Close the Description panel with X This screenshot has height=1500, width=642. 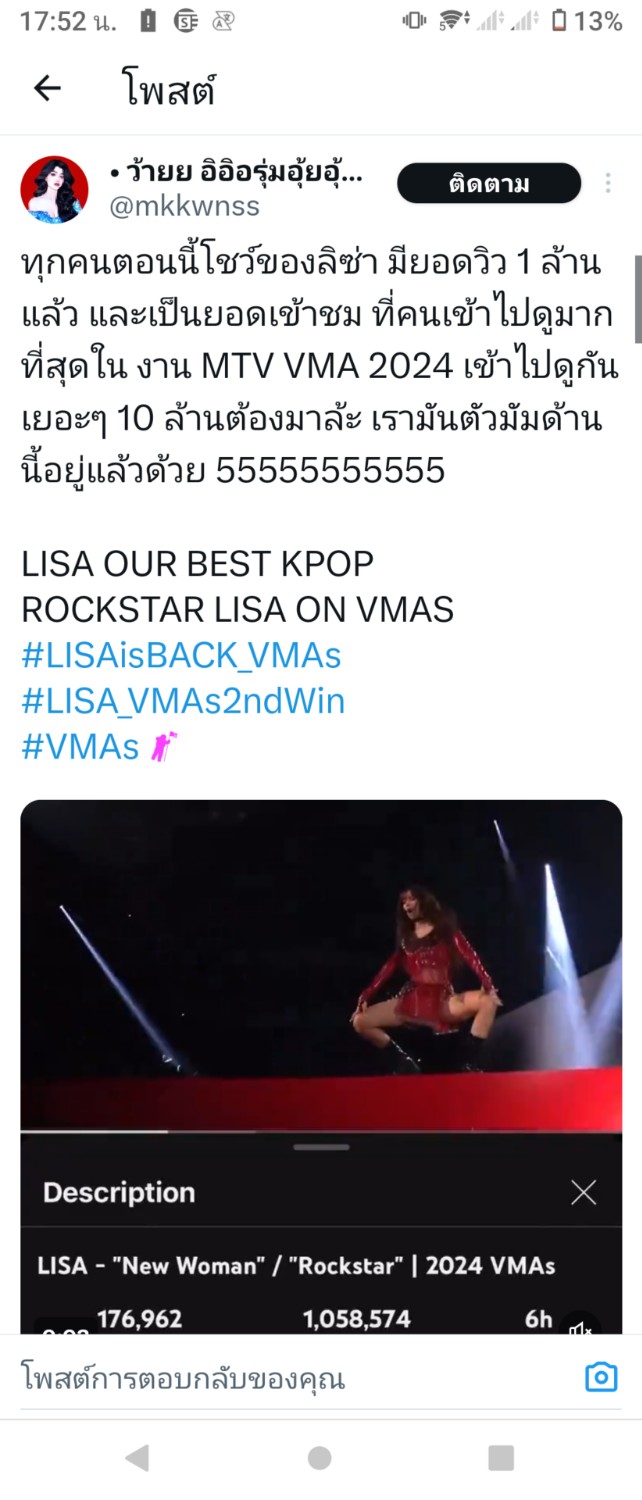[x=584, y=1192]
